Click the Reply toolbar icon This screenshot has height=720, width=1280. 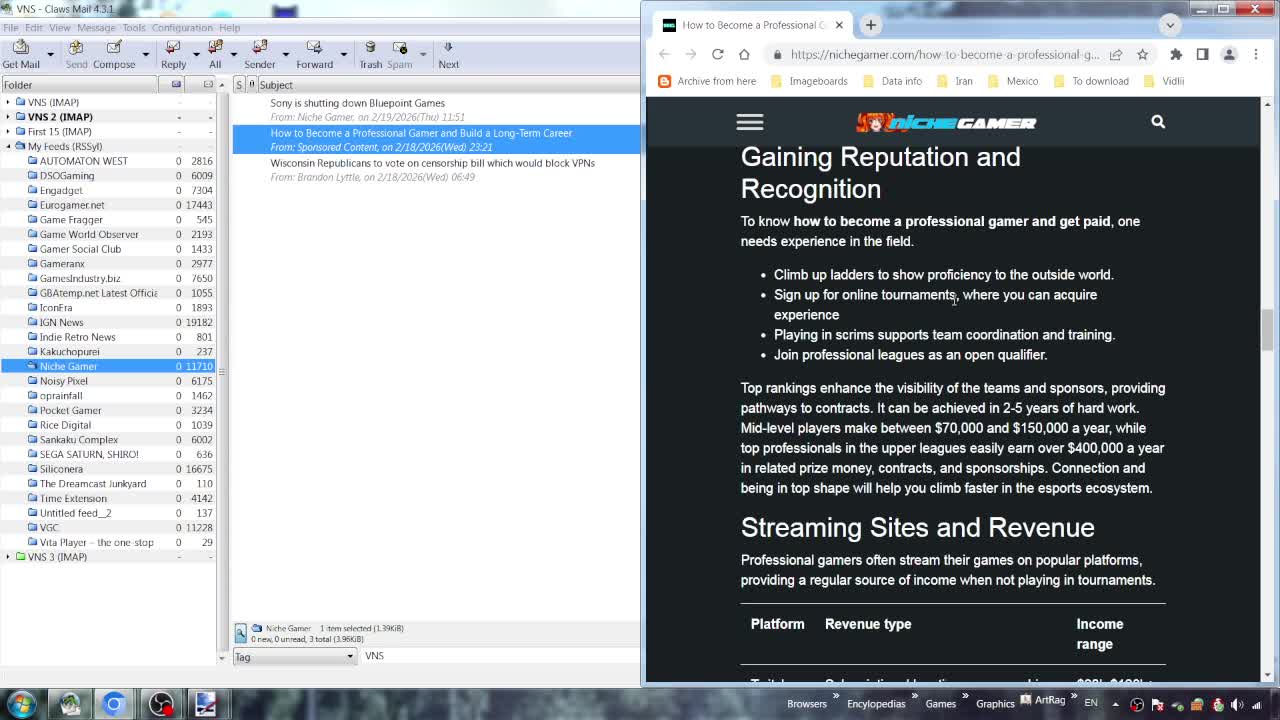coord(173,54)
